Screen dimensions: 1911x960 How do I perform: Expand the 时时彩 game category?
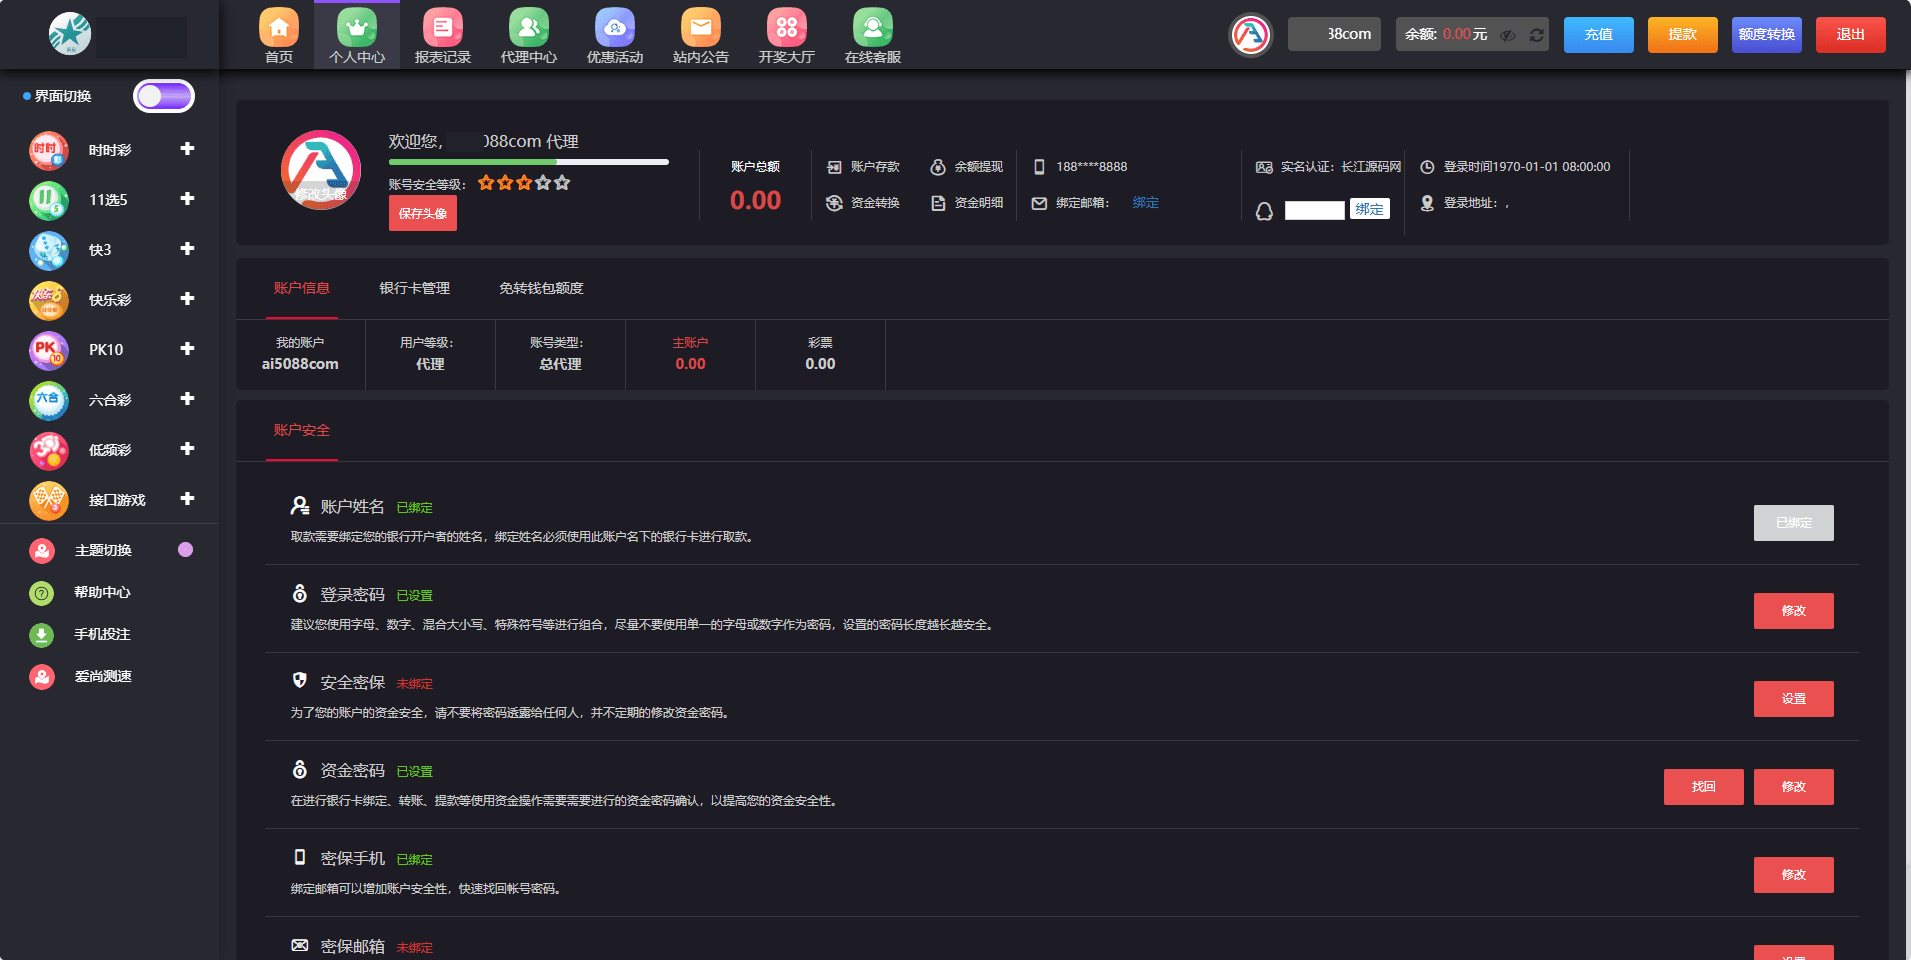187,149
